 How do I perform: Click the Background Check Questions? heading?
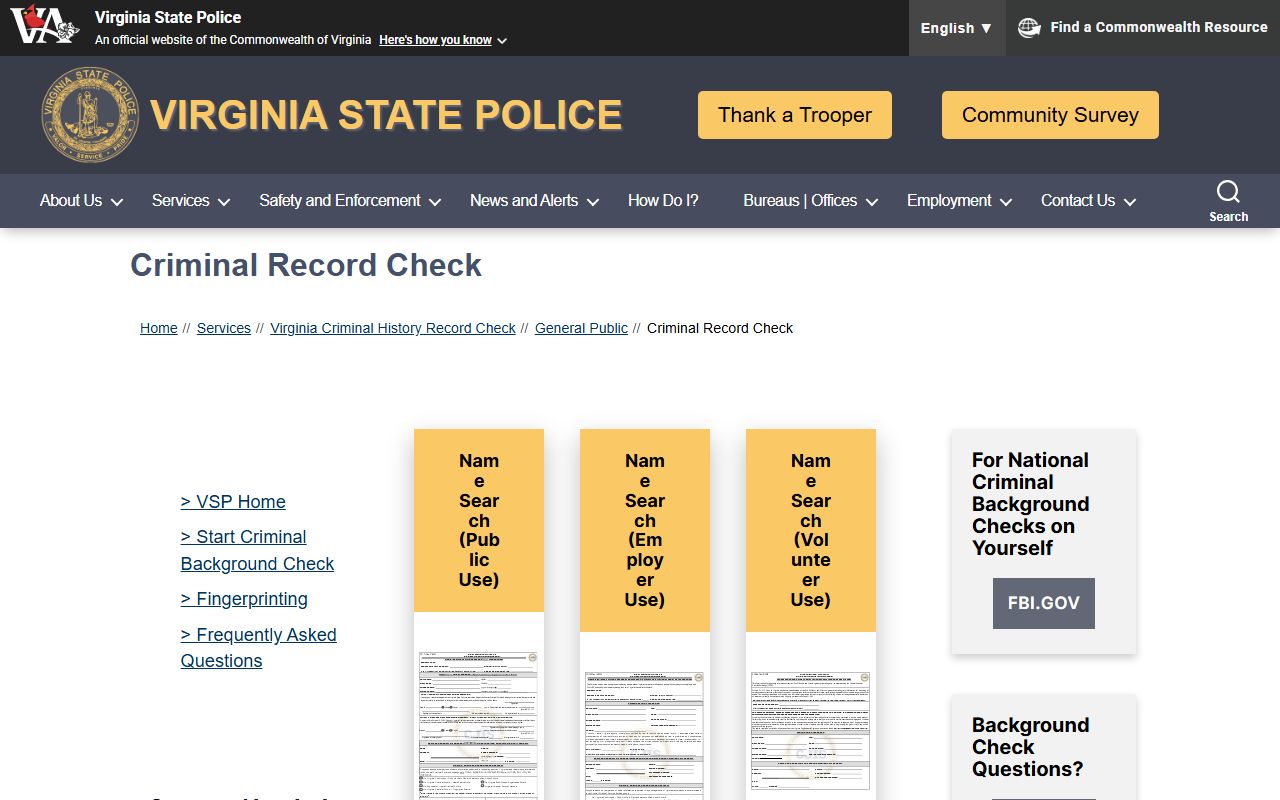click(x=1030, y=747)
